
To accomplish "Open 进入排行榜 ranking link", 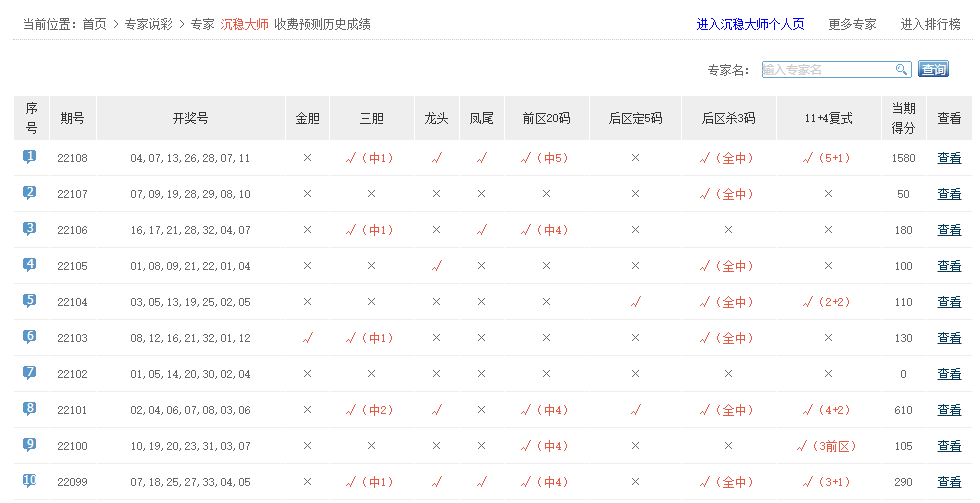I will (930, 24).
